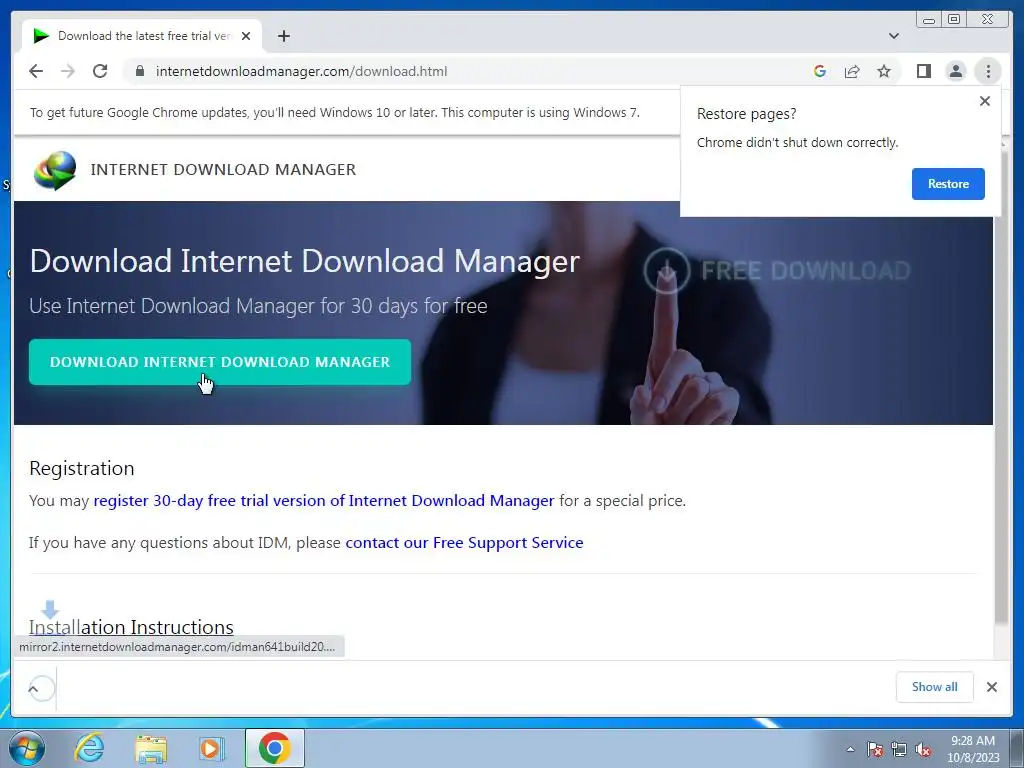Click the muted volume tray icon
This screenshot has height=768, width=1024.
click(923, 750)
